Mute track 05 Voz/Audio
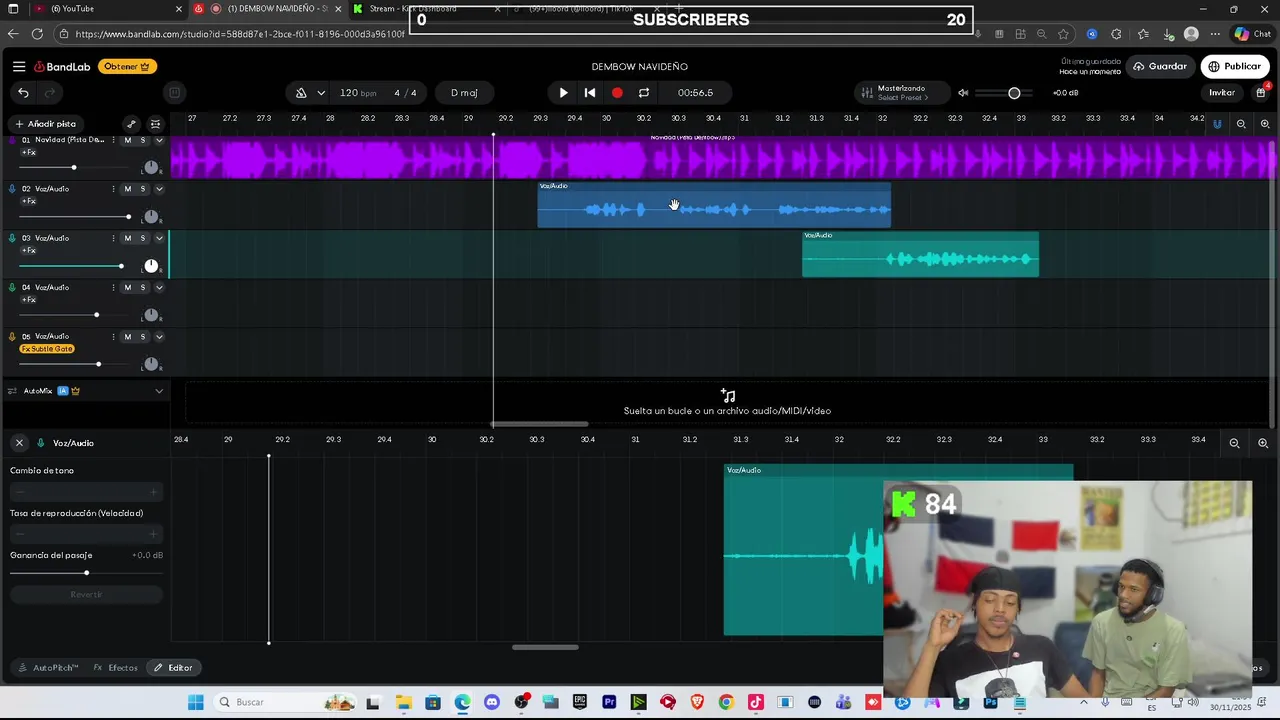Screen dimensions: 1280x720 pos(127,336)
